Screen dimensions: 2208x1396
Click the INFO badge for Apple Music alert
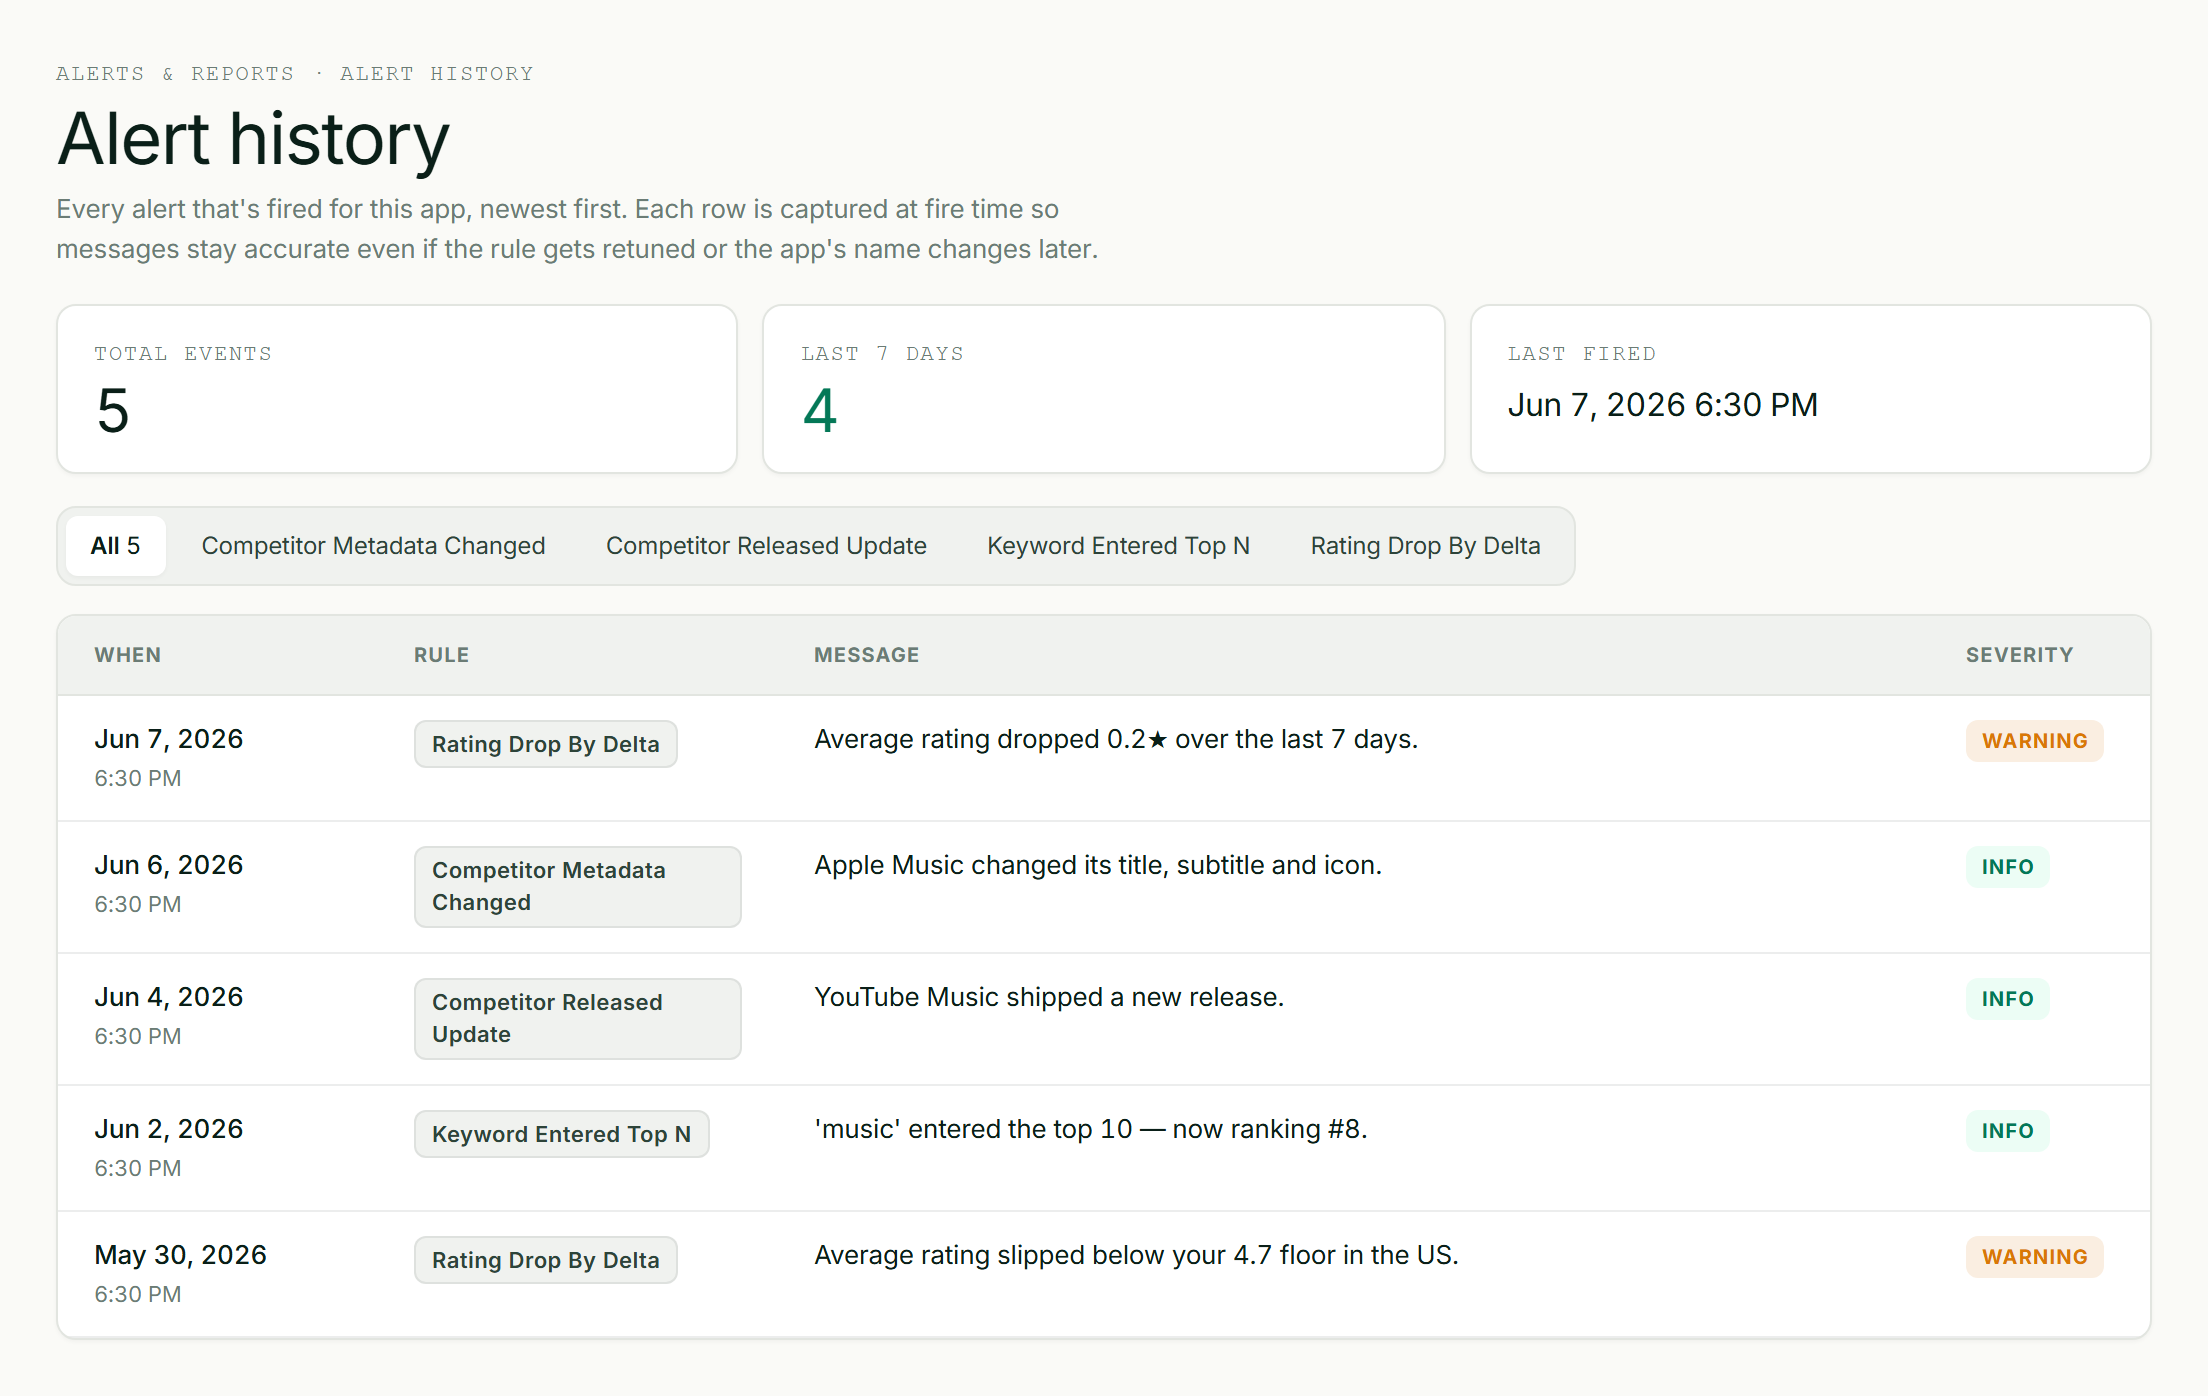(x=2008, y=867)
